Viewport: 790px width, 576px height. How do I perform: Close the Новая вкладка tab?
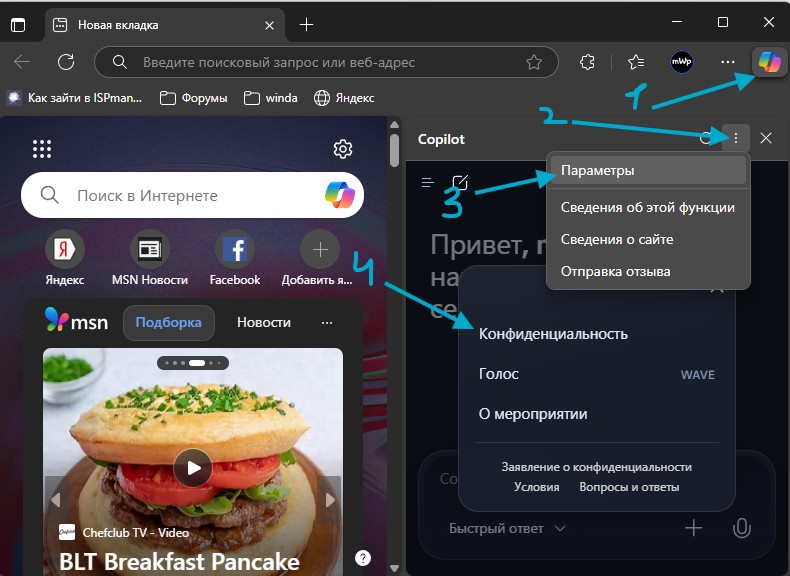coord(270,25)
